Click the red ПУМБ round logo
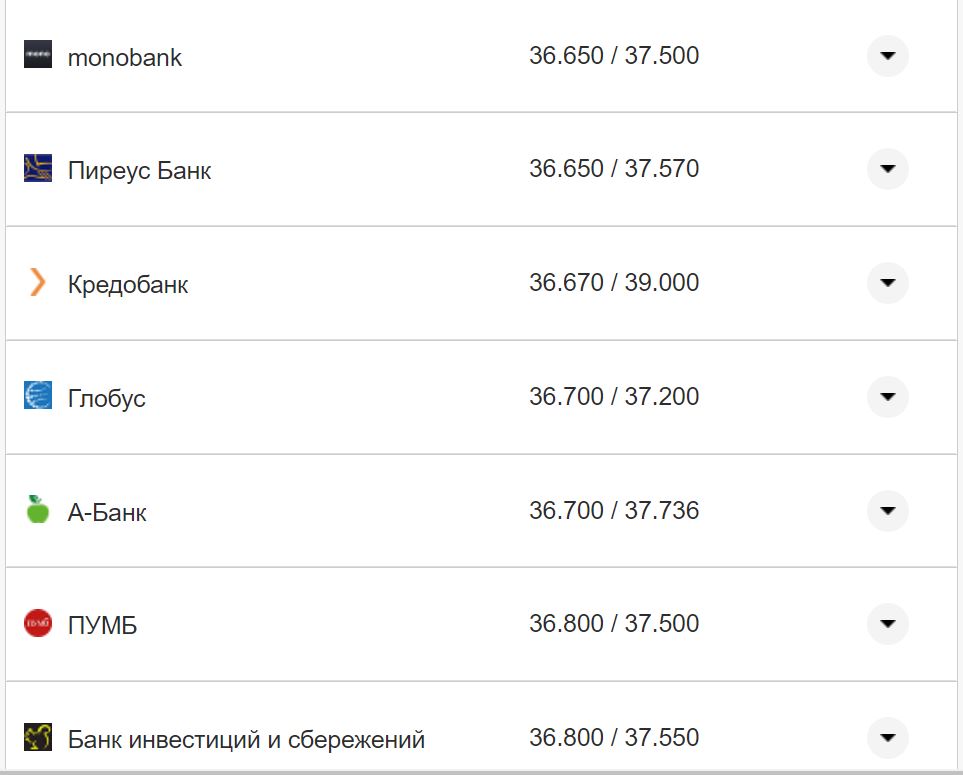Image resolution: width=963 pixels, height=775 pixels. pos(38,624)
